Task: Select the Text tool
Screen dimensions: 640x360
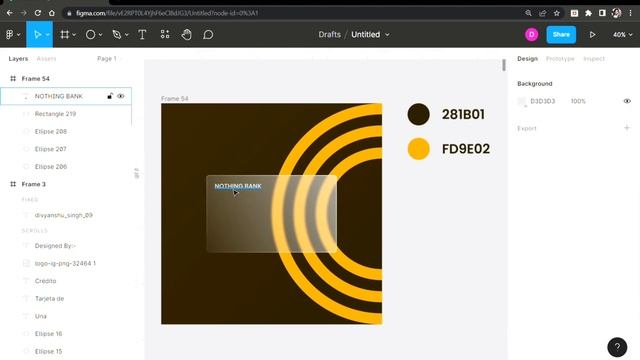Action: tap(142, 35)
